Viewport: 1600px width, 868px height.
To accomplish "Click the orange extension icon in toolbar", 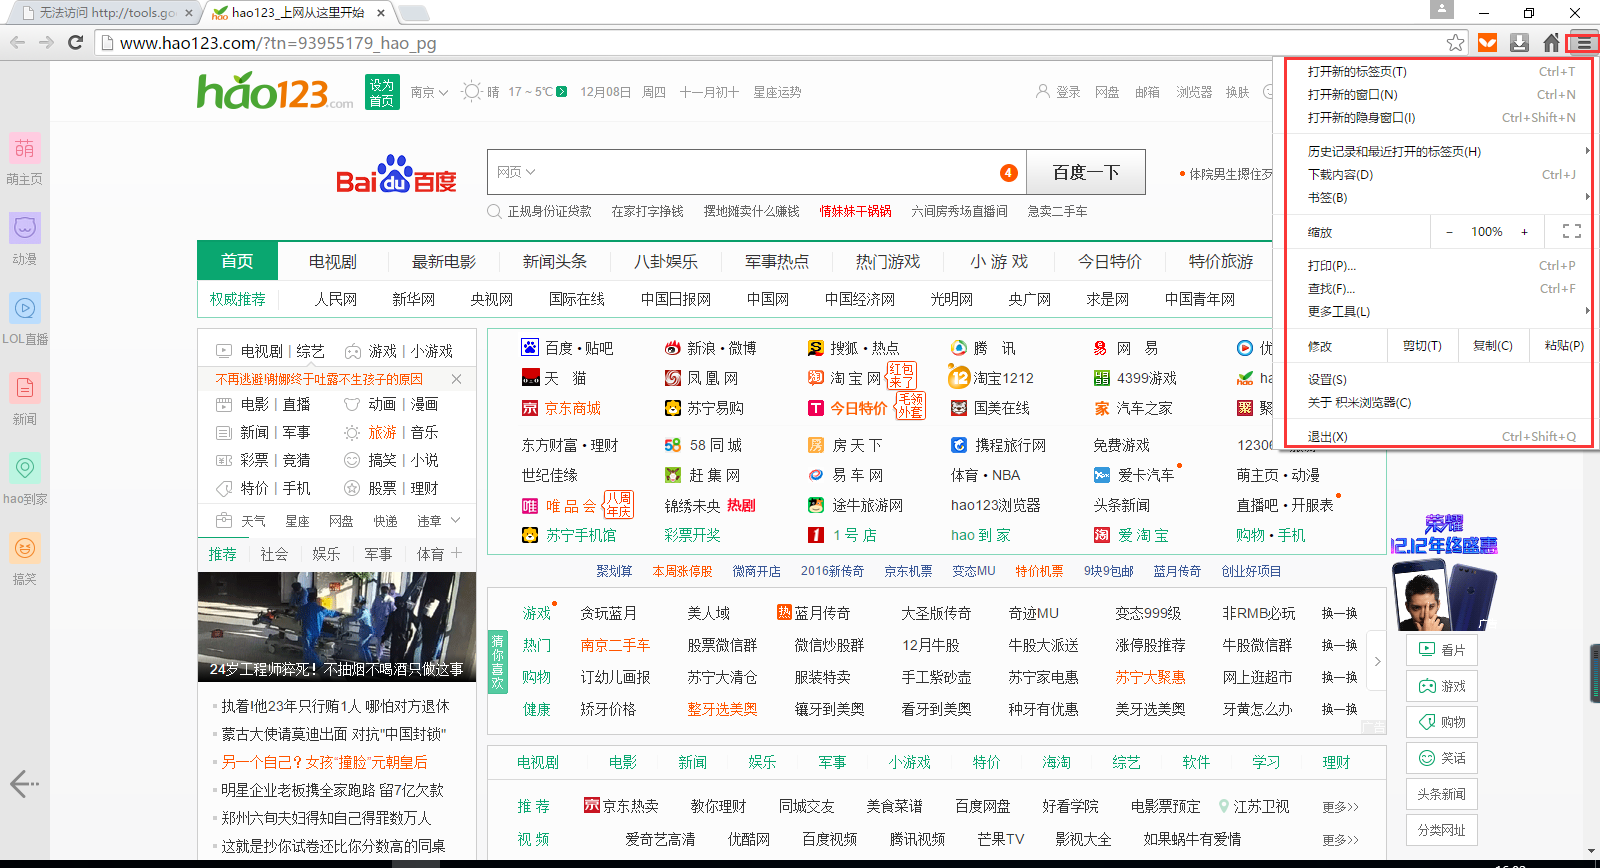I will (x=1487, y=42).
